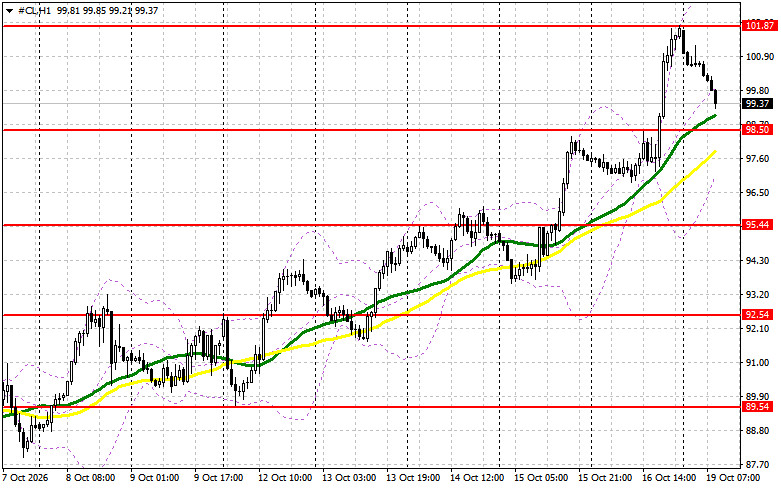Click the 96.50 price scale value
Screen dimensions: 781x489
click(x=758, y=193)
